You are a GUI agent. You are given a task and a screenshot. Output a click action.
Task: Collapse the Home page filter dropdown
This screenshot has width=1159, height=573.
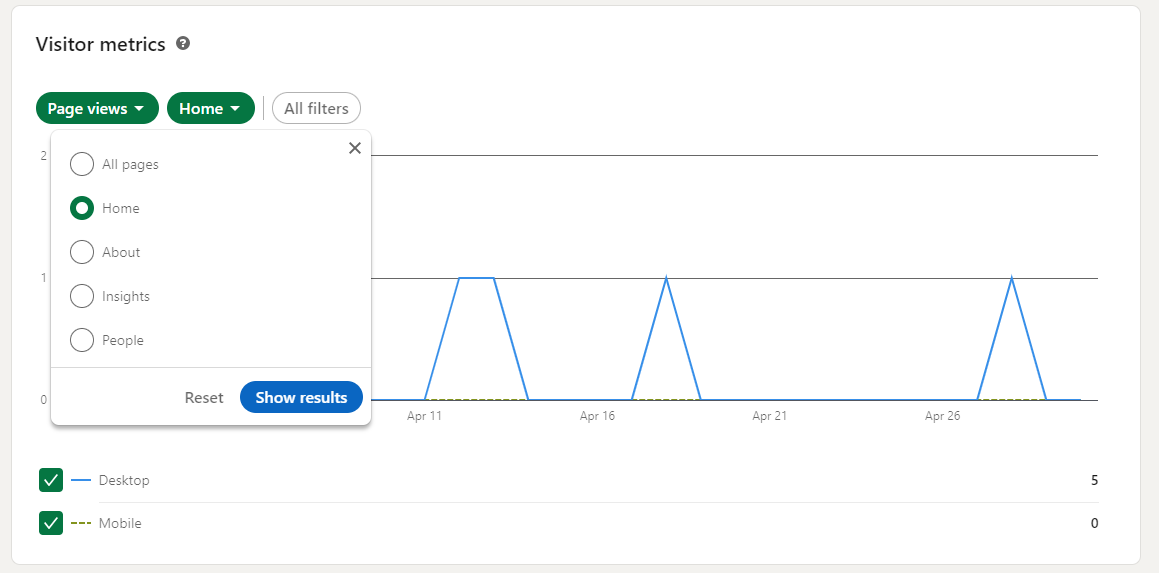pos(210,108)
